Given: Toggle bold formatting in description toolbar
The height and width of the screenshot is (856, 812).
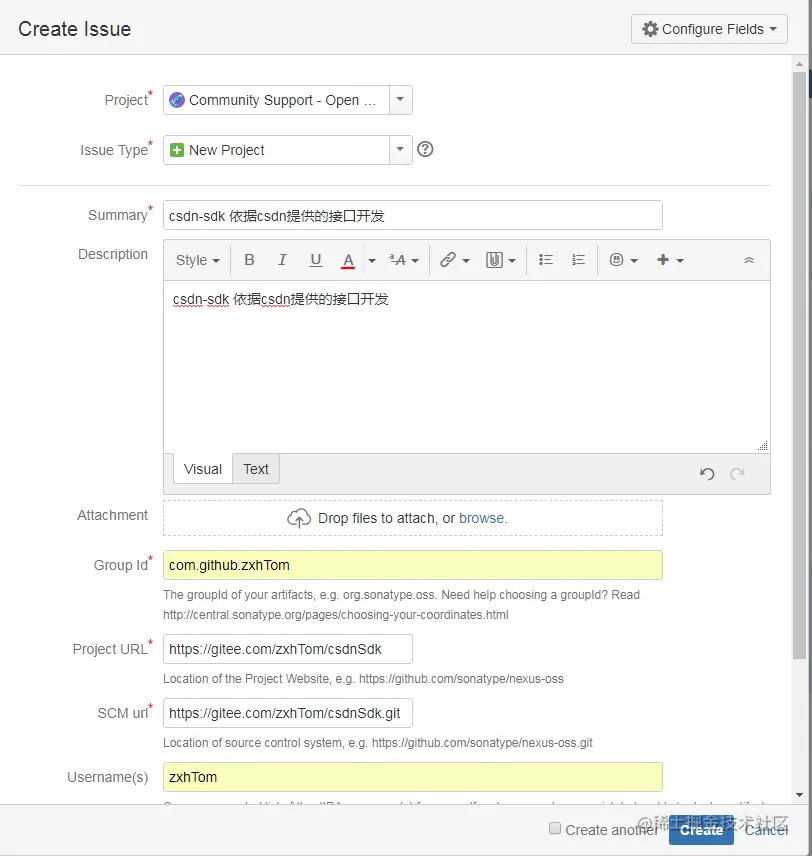Looking at the screenshot, I should coord(249,260).
